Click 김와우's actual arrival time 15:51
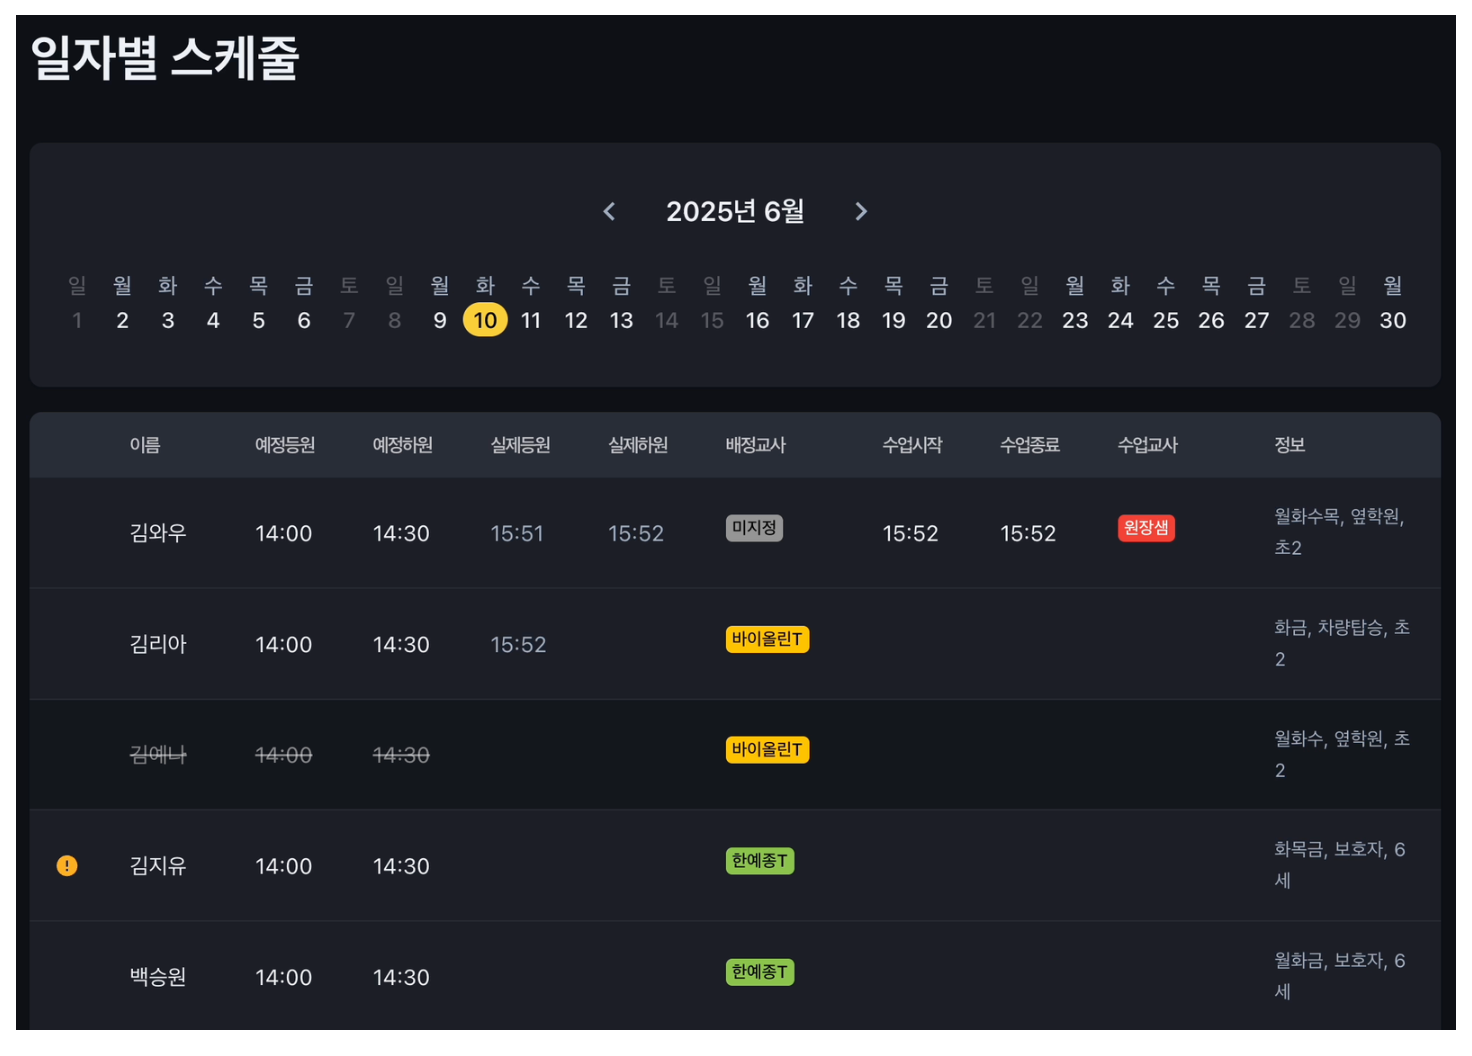Viewport: 1472px width, 1056px height. [517, 534]
